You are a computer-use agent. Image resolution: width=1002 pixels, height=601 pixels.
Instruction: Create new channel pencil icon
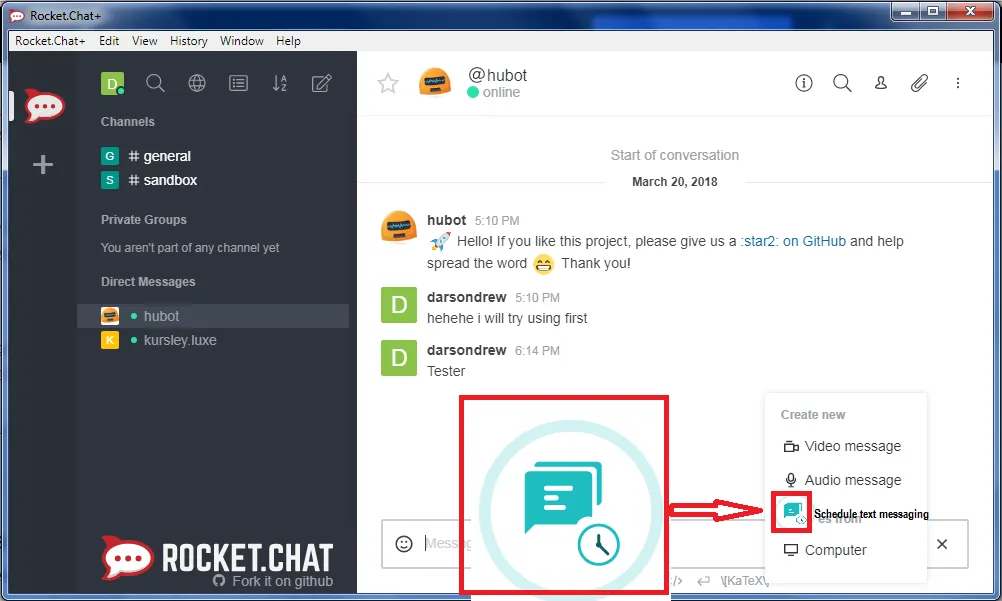321,83
